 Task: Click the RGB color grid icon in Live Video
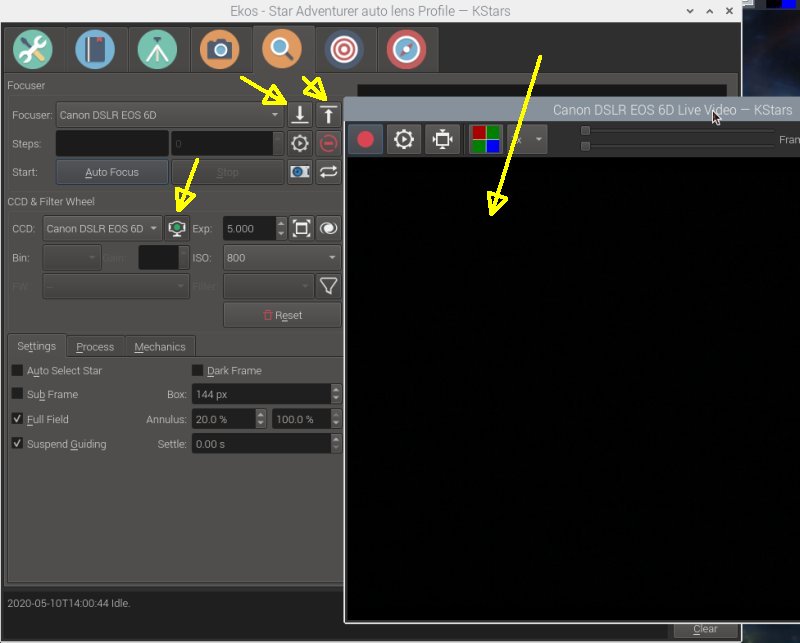[486, 139]
